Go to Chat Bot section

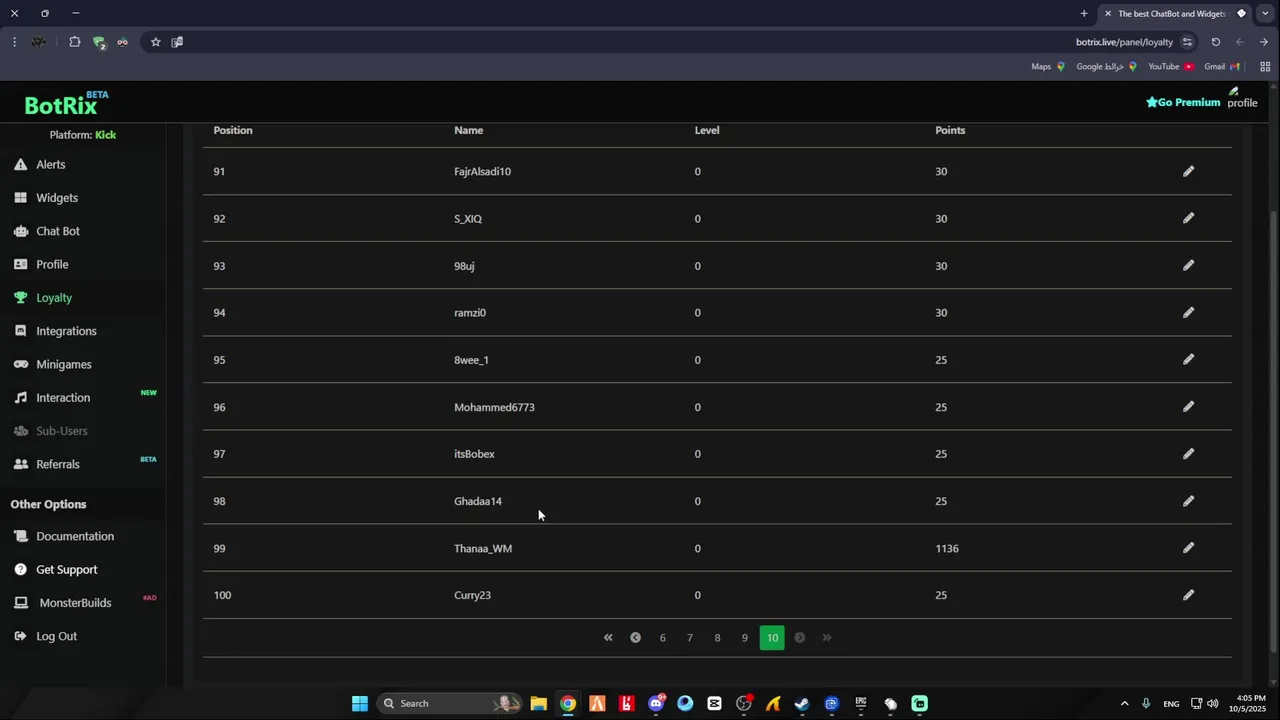click(x=58, y=231)
